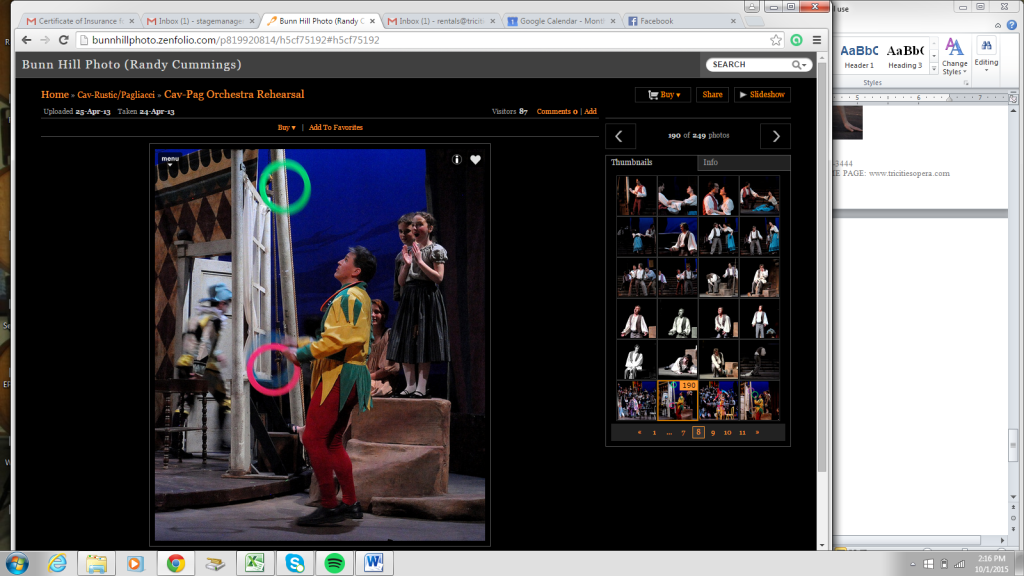Expand the search options arrow
This screenshot has width=1024, height=576.
[801, 65]
